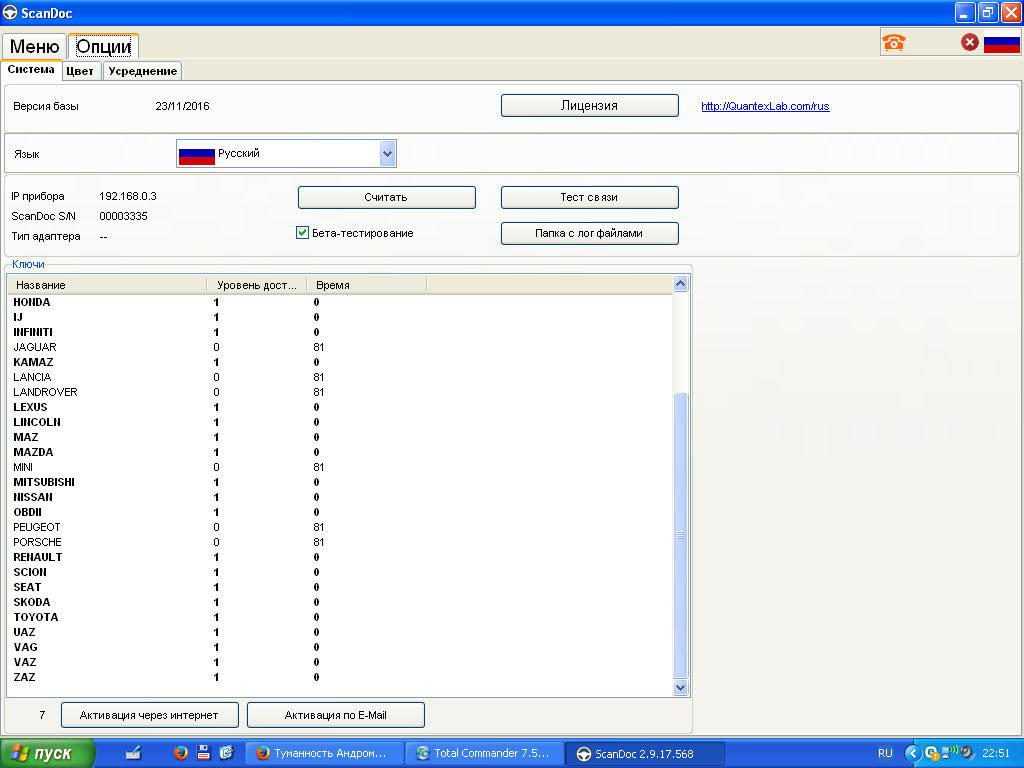Click the floppy disk quick launch icon

pos(203,753)
